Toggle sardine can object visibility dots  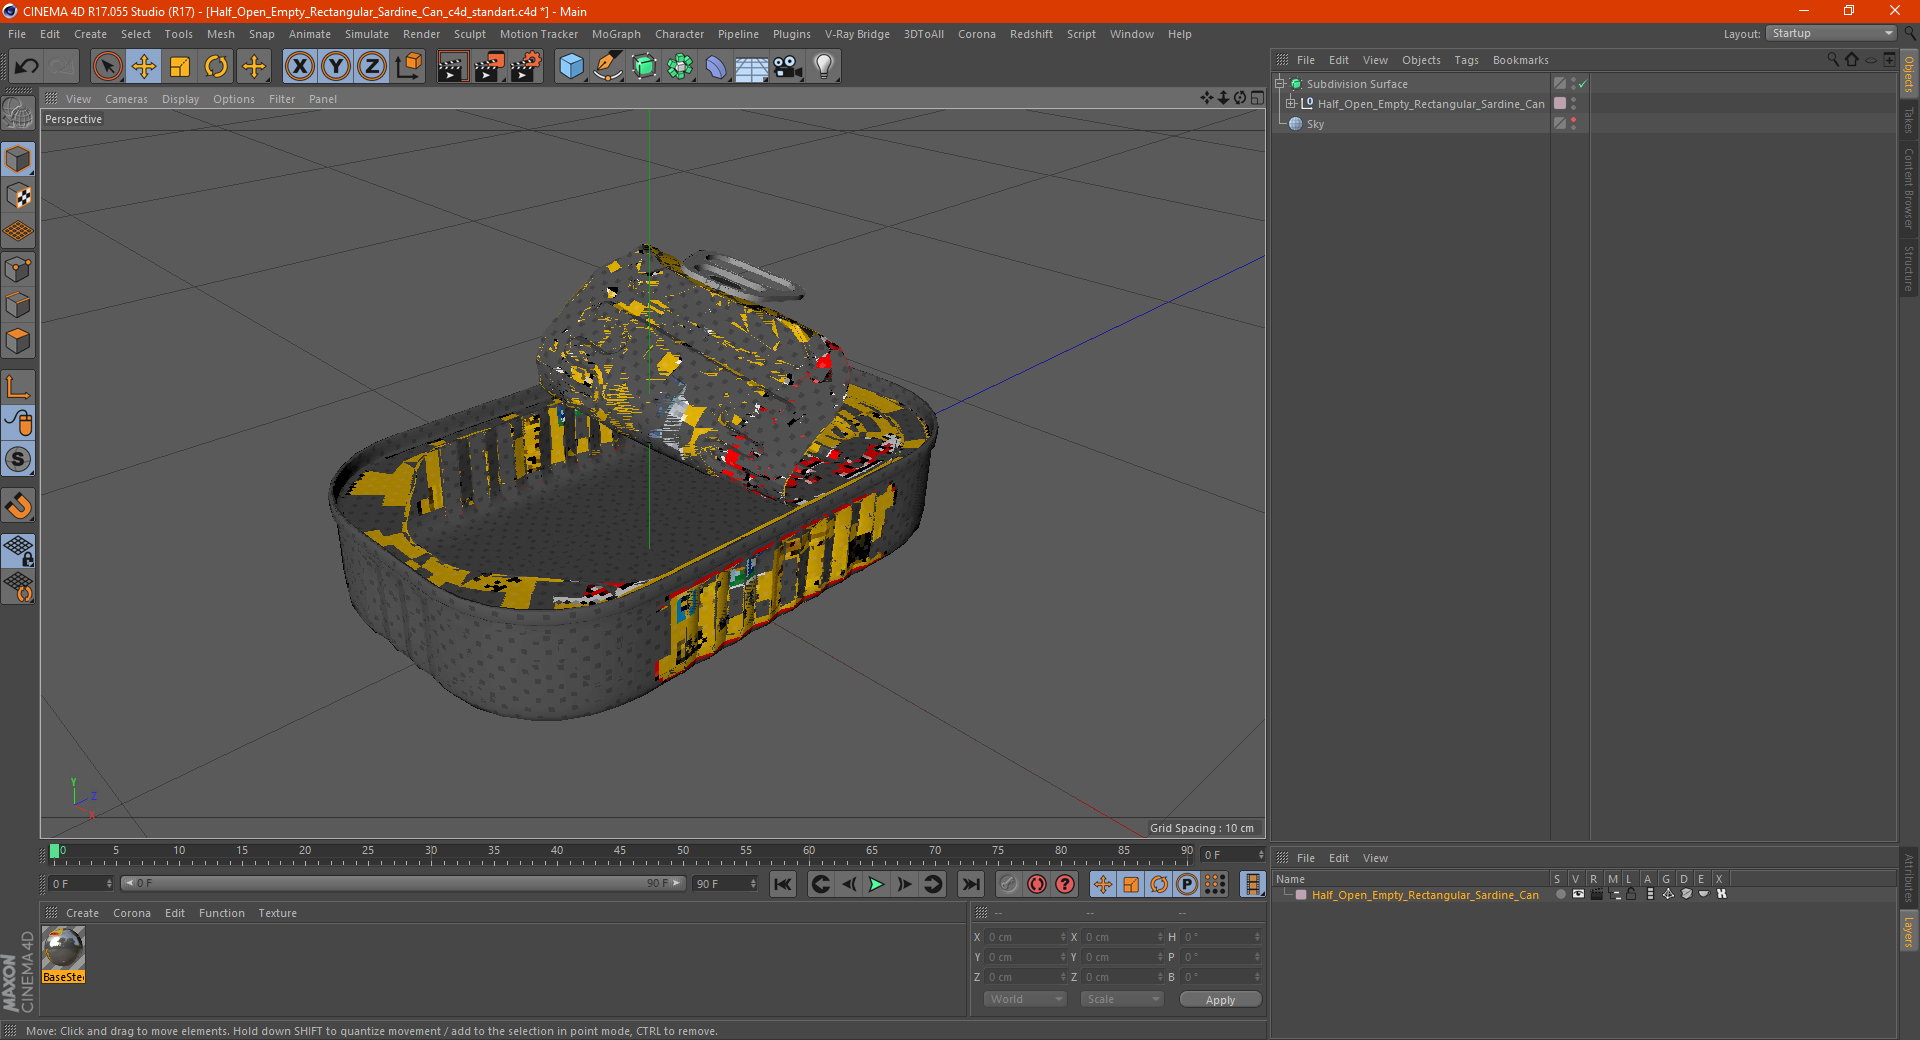tap(1573, 103)
